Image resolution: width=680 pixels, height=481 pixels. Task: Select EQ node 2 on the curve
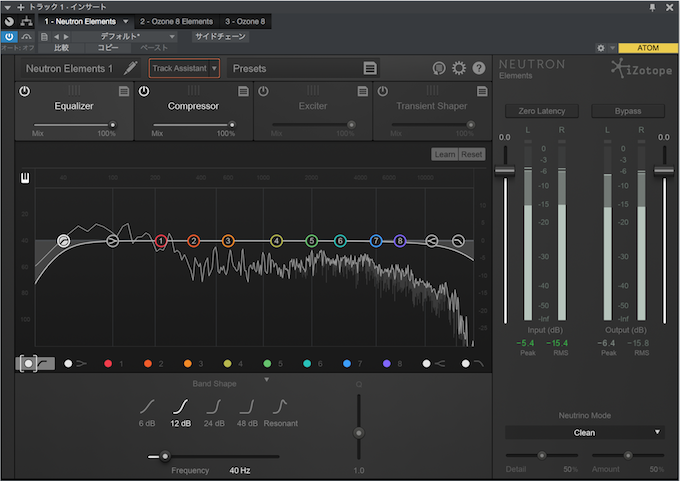click(193, 241)
